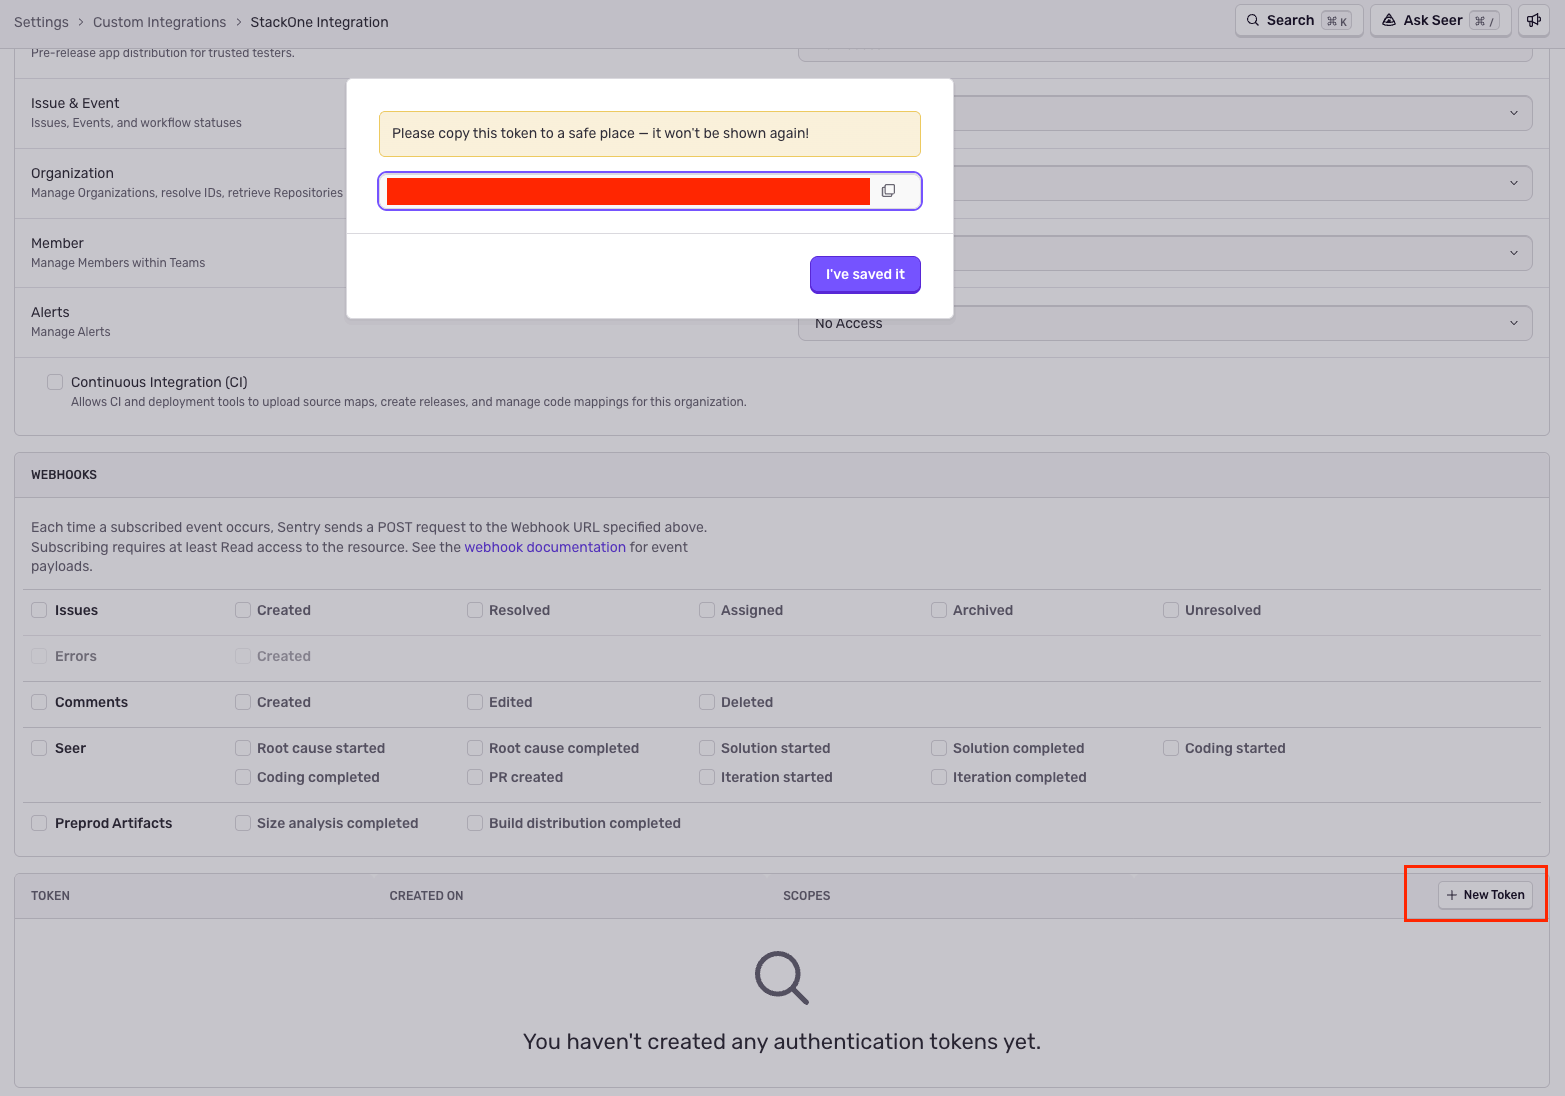Image resolution: width=1565 pixels, height=1096 pixels.
Task: Check Iteration started checkbox
Action: 707,777
